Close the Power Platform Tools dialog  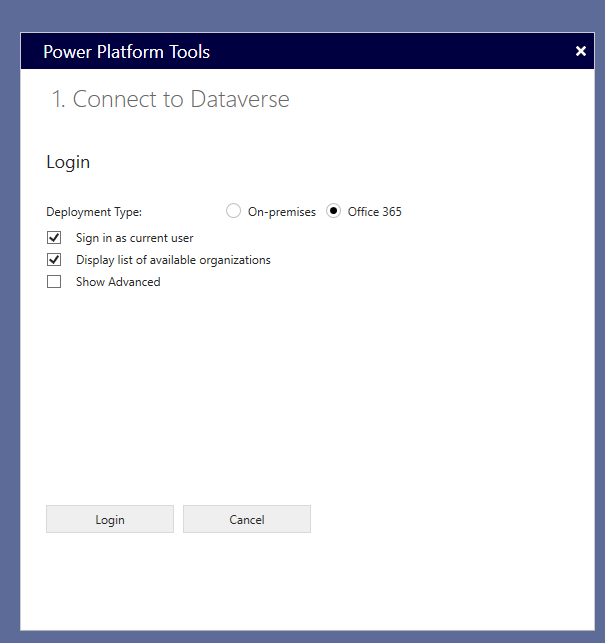(x=580, y=51)
